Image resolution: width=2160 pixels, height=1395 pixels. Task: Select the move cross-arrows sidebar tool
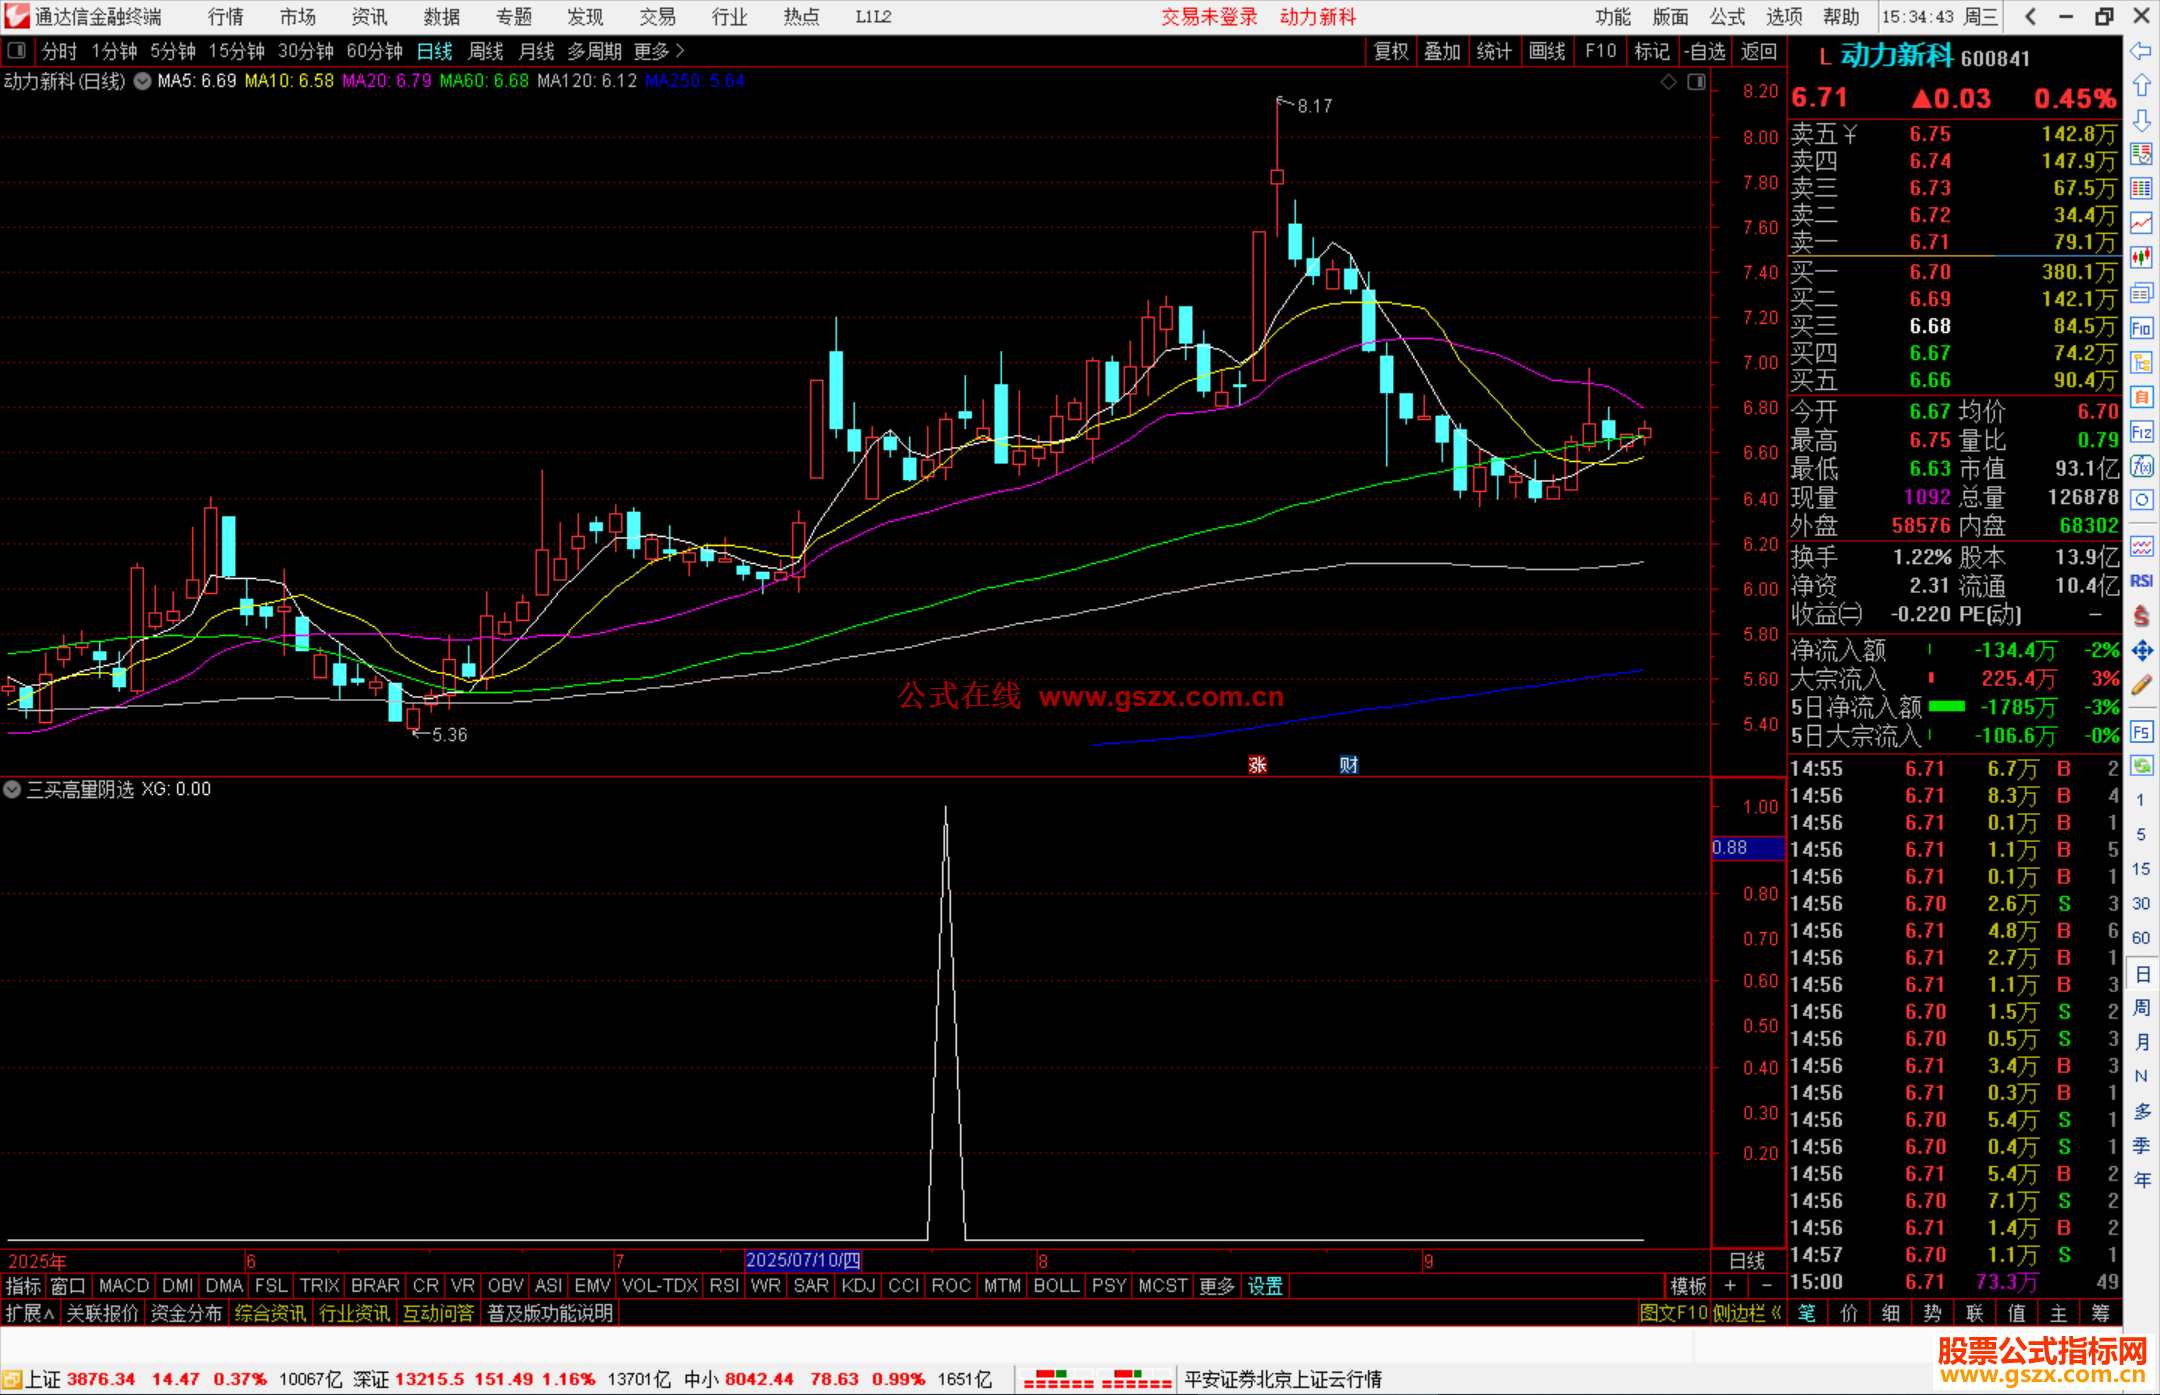(2141, 651)
